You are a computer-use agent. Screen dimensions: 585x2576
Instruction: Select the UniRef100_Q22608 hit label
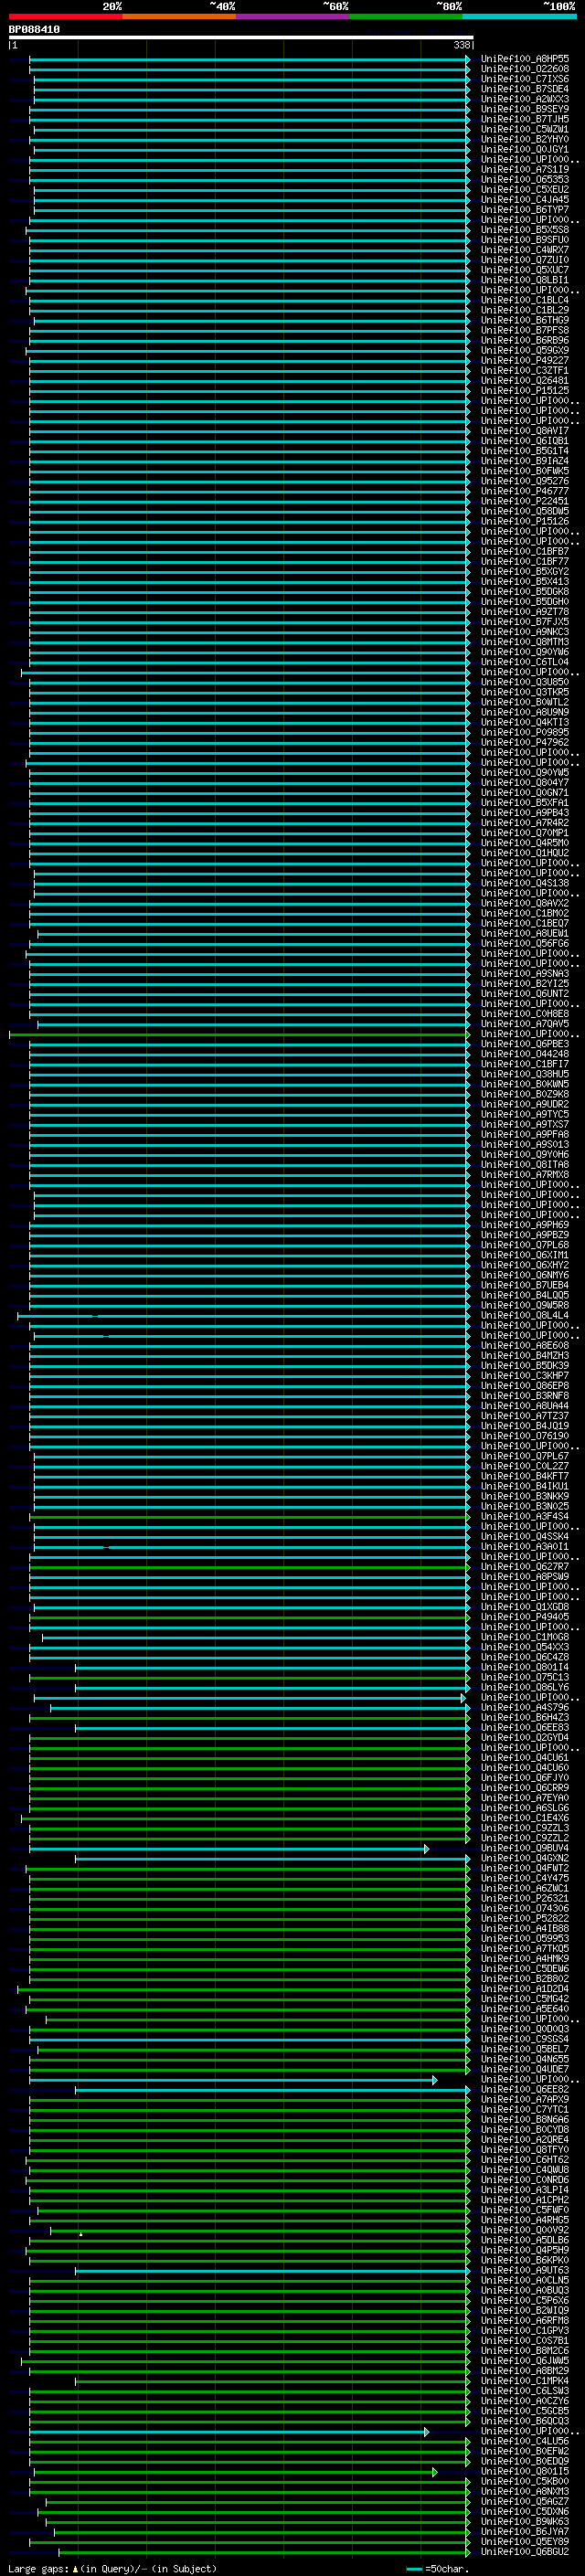coord(524,69)
